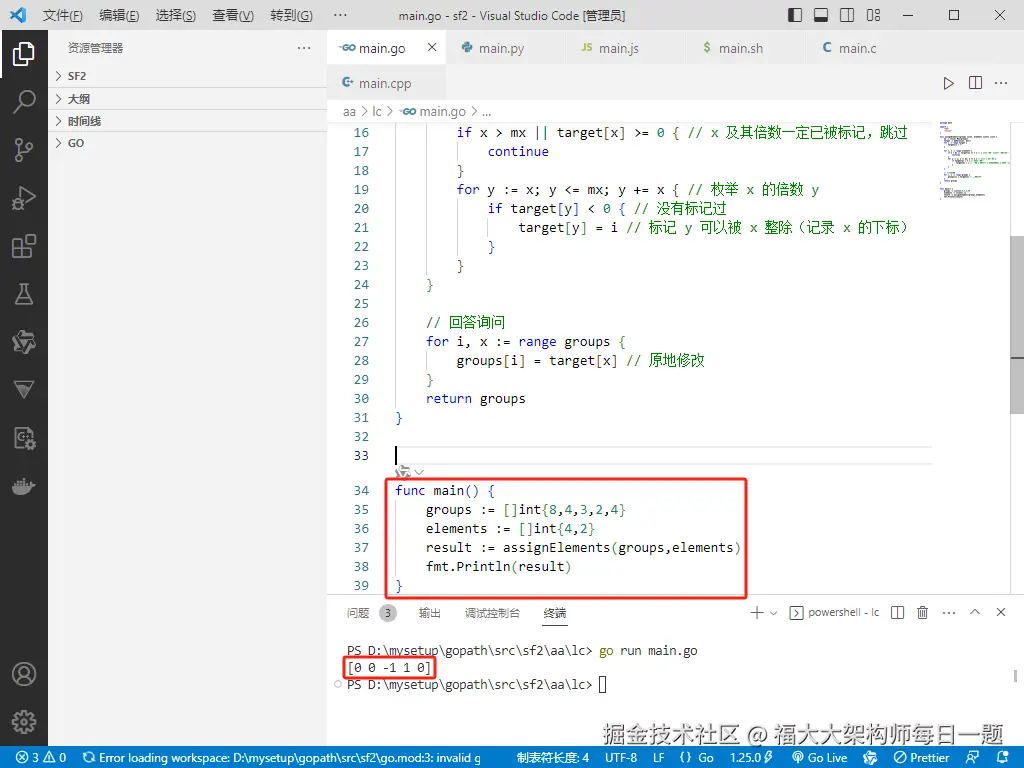The image size is (1024, 768).
Task: Open the 调试控制台 debug console tab
Action: (x=492, y=613)
